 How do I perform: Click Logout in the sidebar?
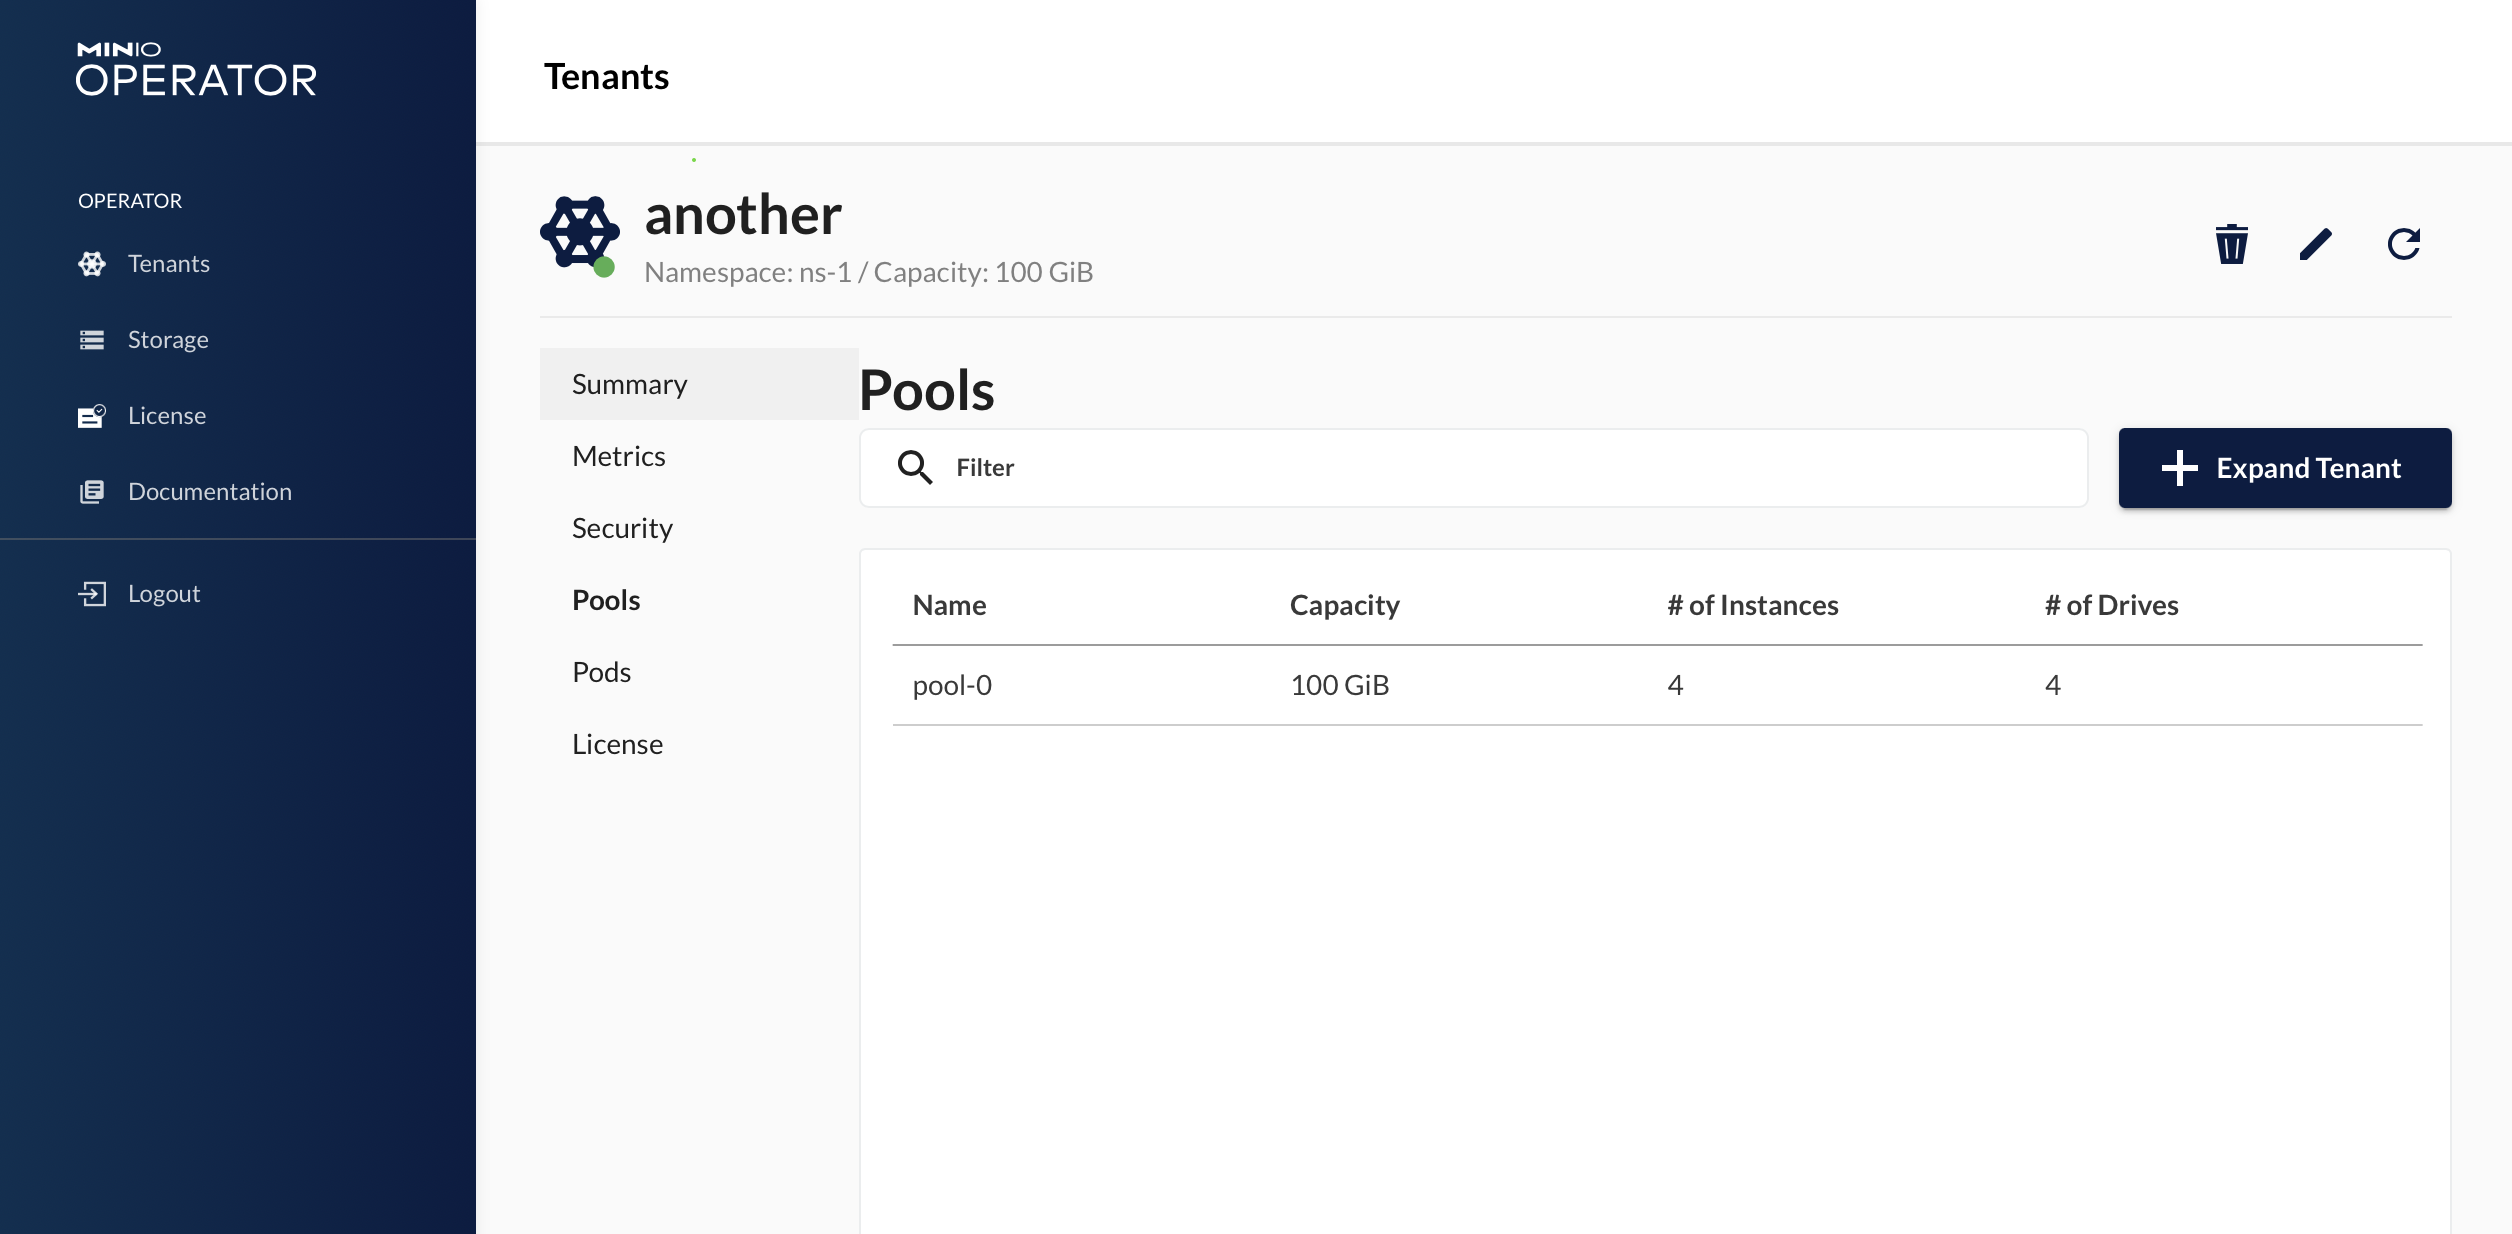tap(164, 594)
